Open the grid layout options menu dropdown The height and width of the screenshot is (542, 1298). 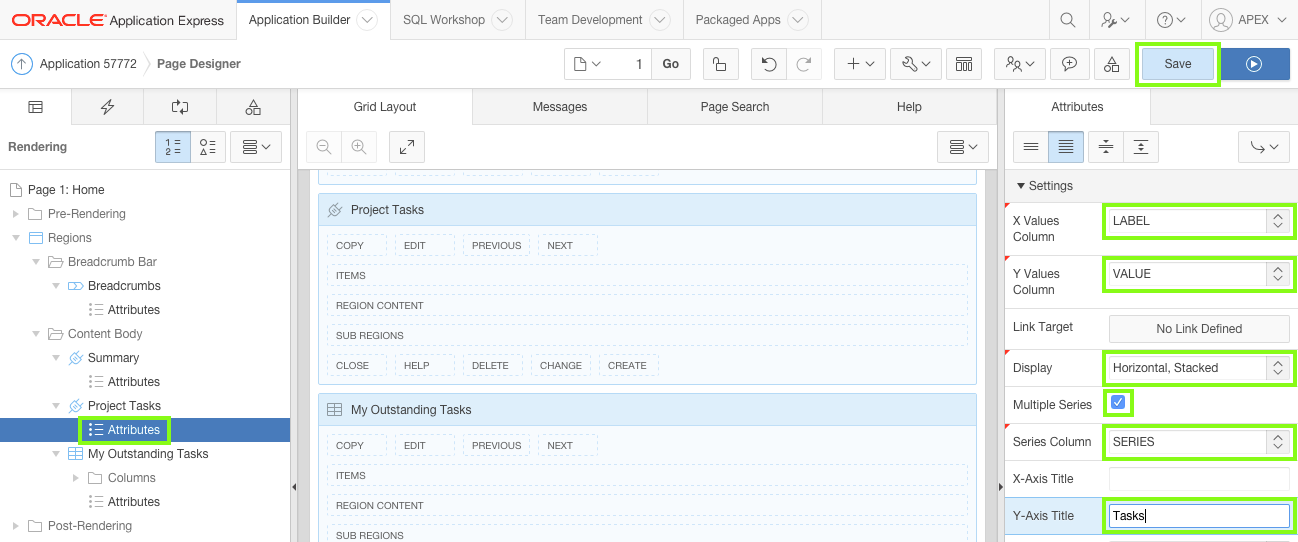(964, 147)
